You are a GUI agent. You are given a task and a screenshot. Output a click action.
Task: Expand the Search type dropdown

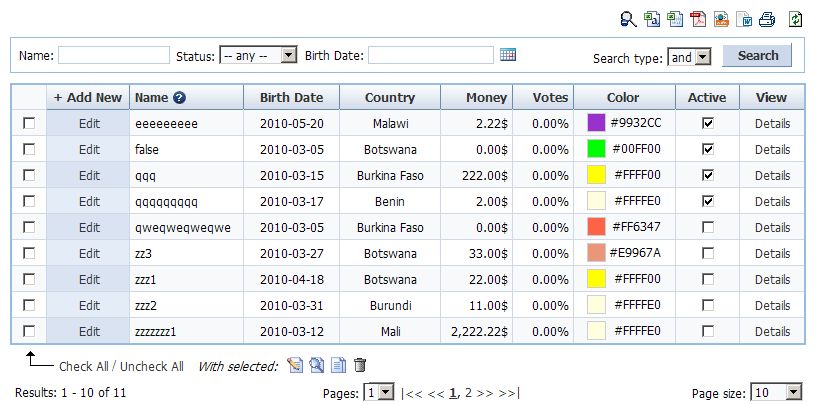[x=690, y=57]
